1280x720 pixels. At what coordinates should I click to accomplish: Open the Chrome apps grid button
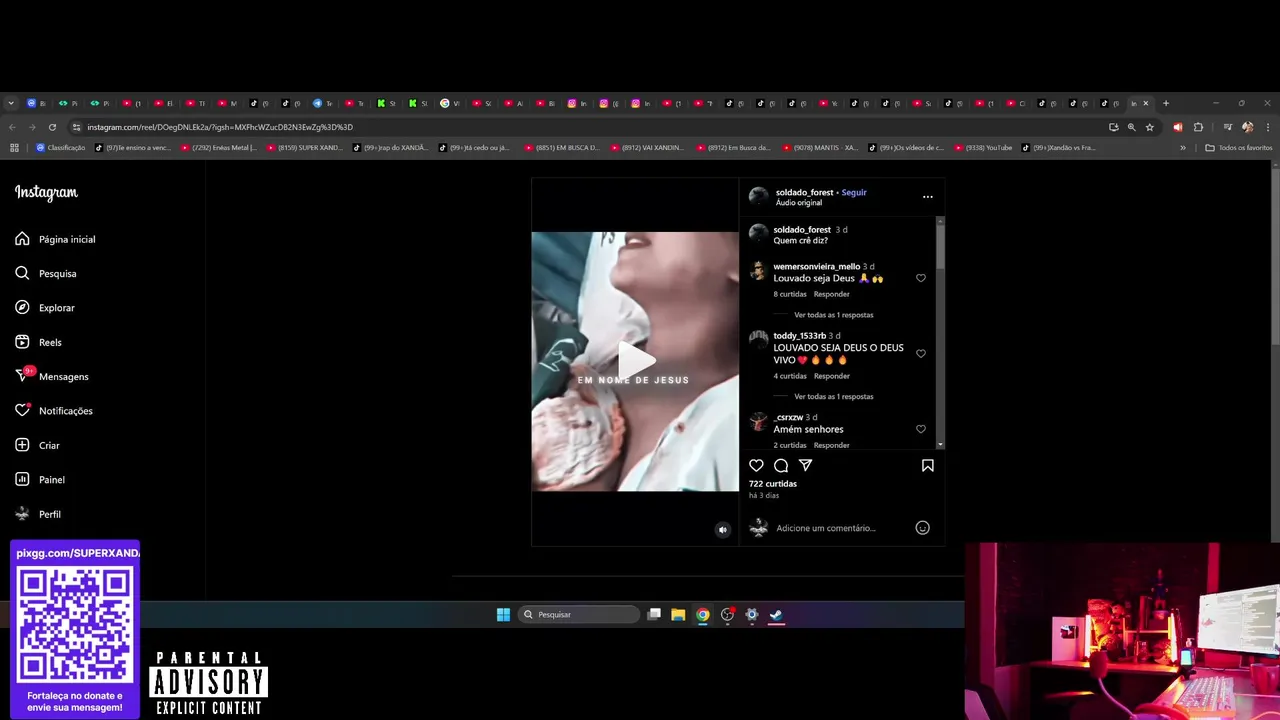point(14,148)
